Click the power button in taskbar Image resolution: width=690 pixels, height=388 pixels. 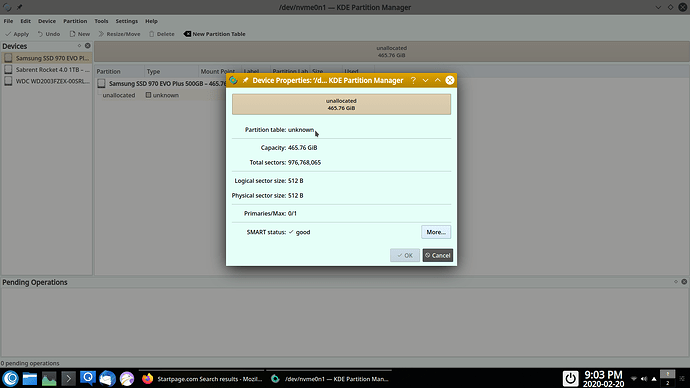pyautogui.click(x=570, y=378)
